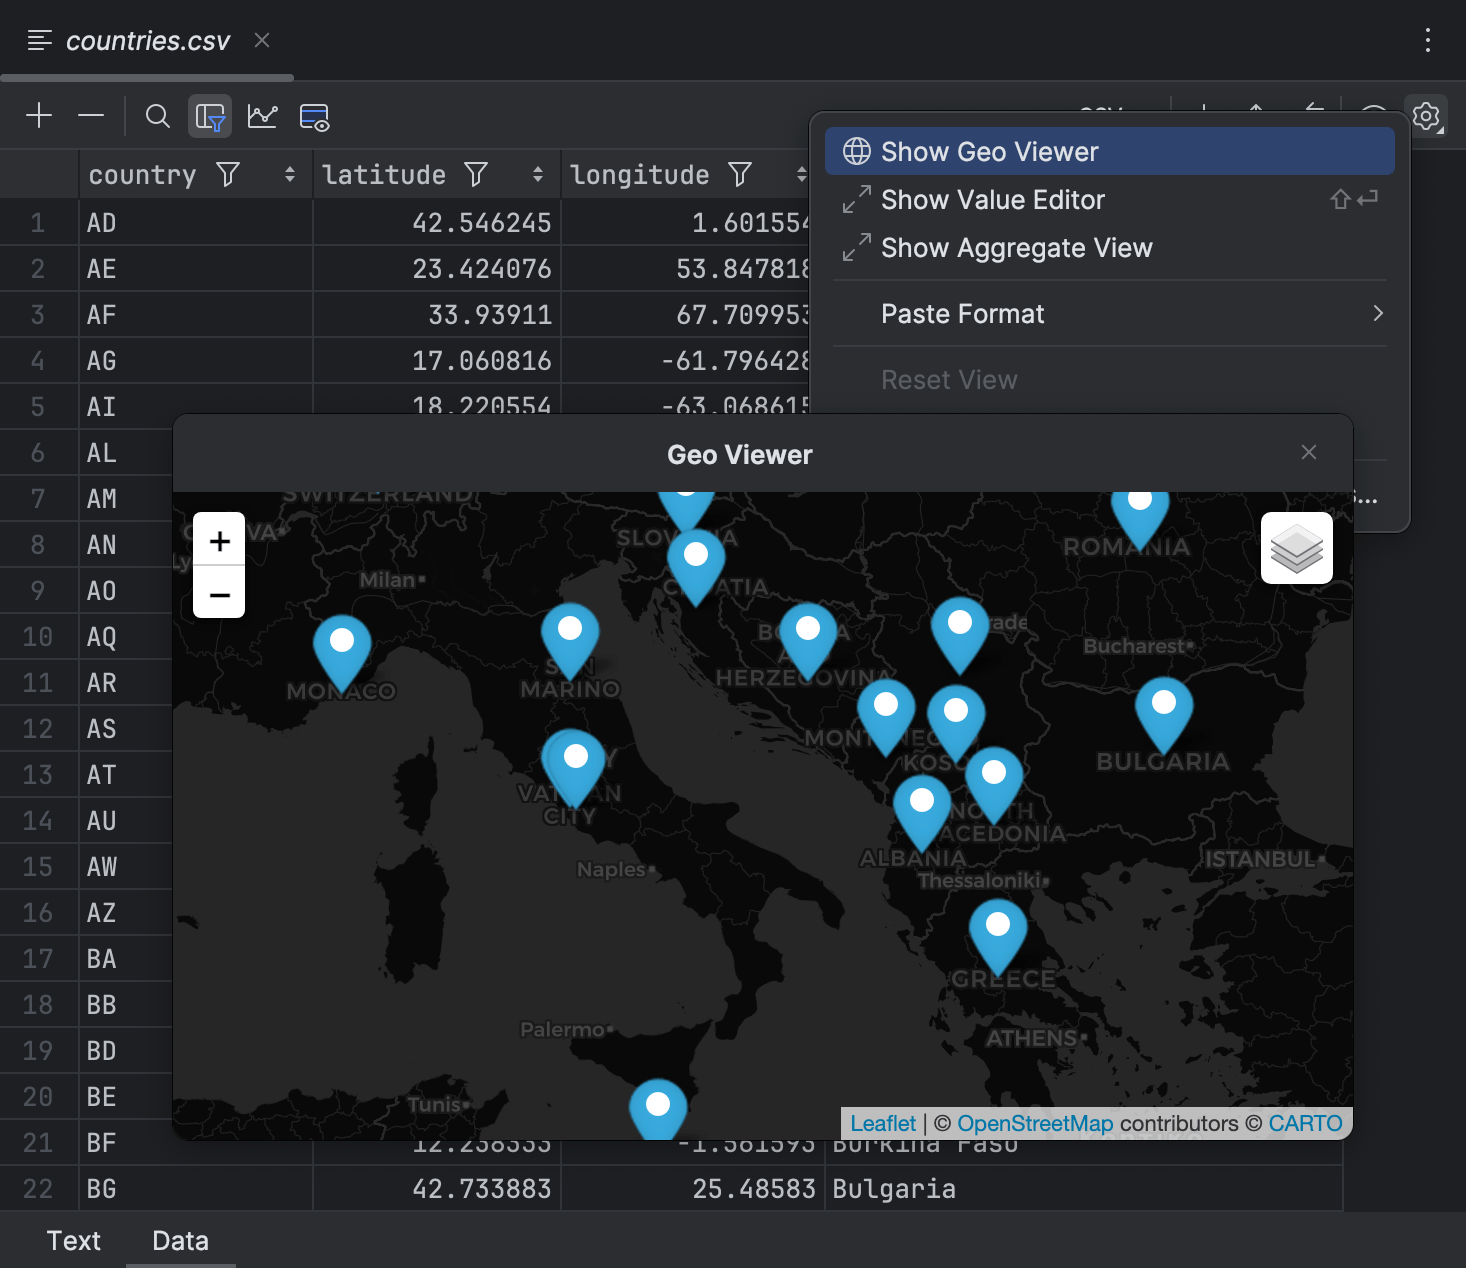The image size is (1466, 1268).
Task: Toggle sort order on the country column
Action: pyautogui.click(x=288, y=174)
